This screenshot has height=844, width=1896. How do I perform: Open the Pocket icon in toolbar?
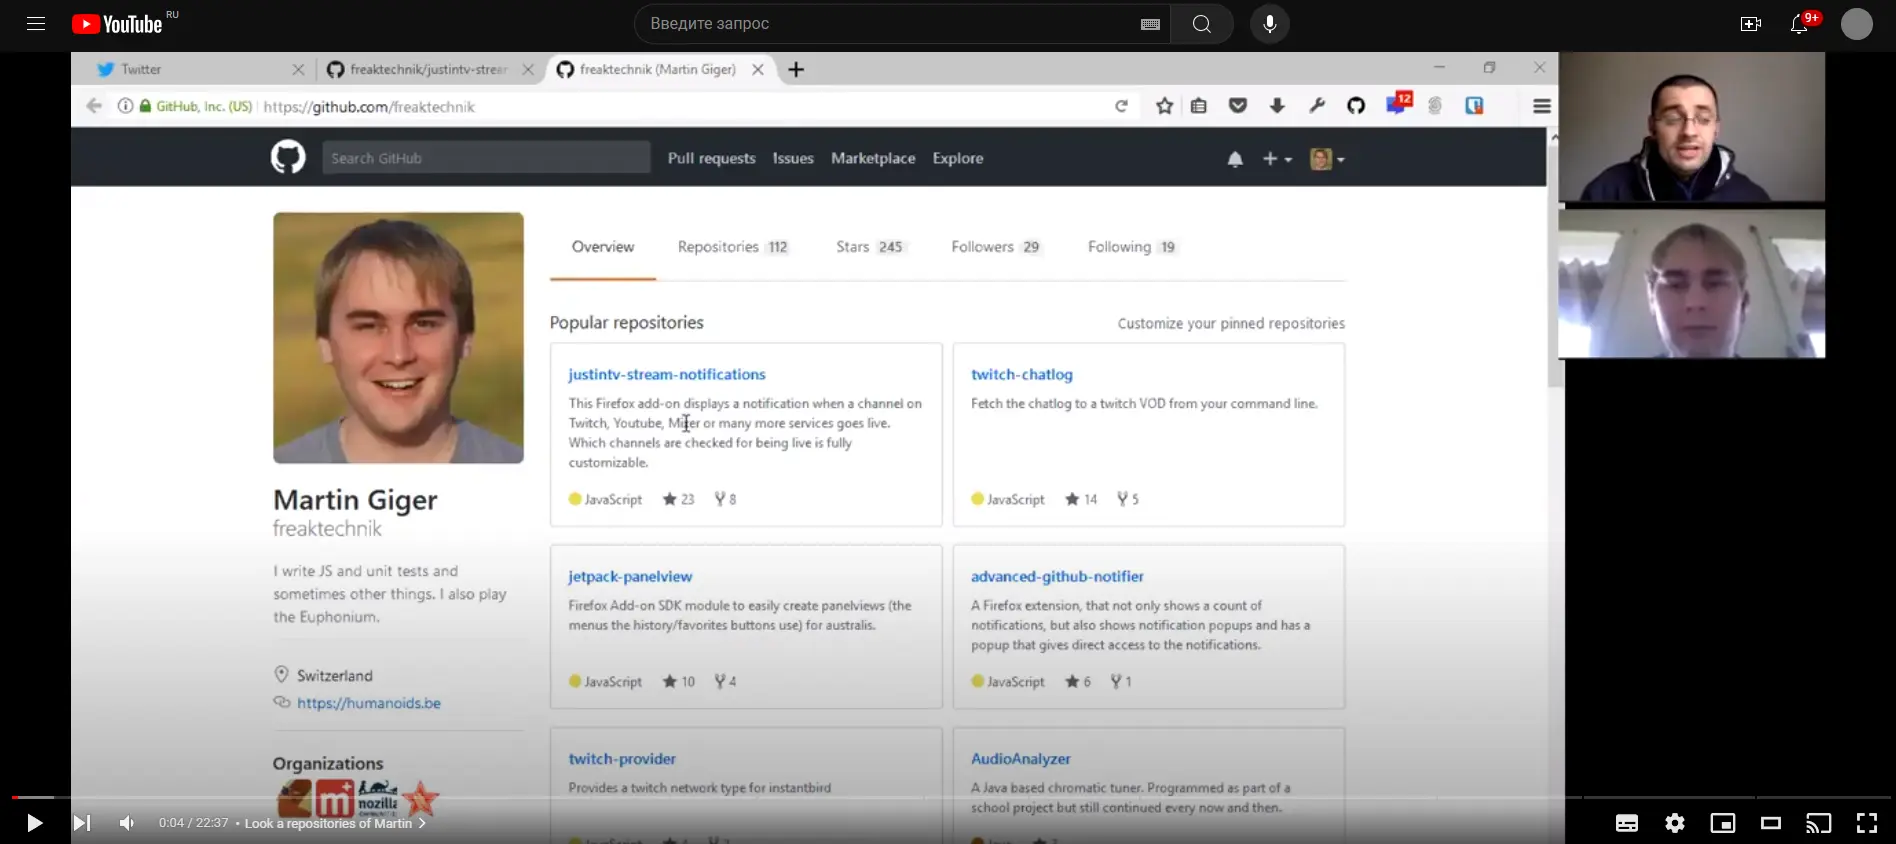click(x=1238, y=106)
